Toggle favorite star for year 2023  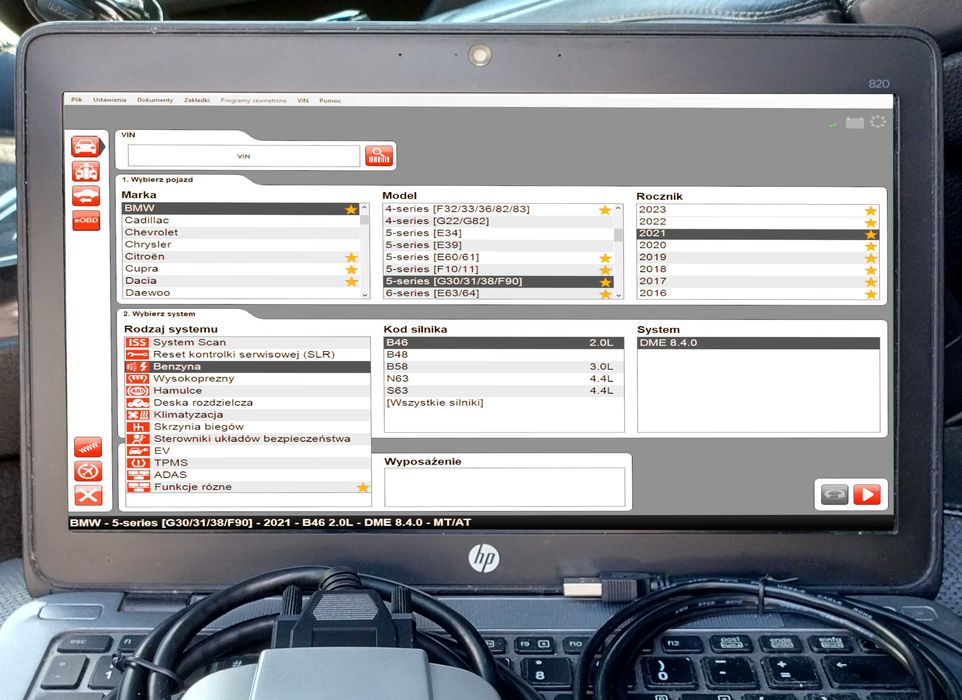(871, 210)
